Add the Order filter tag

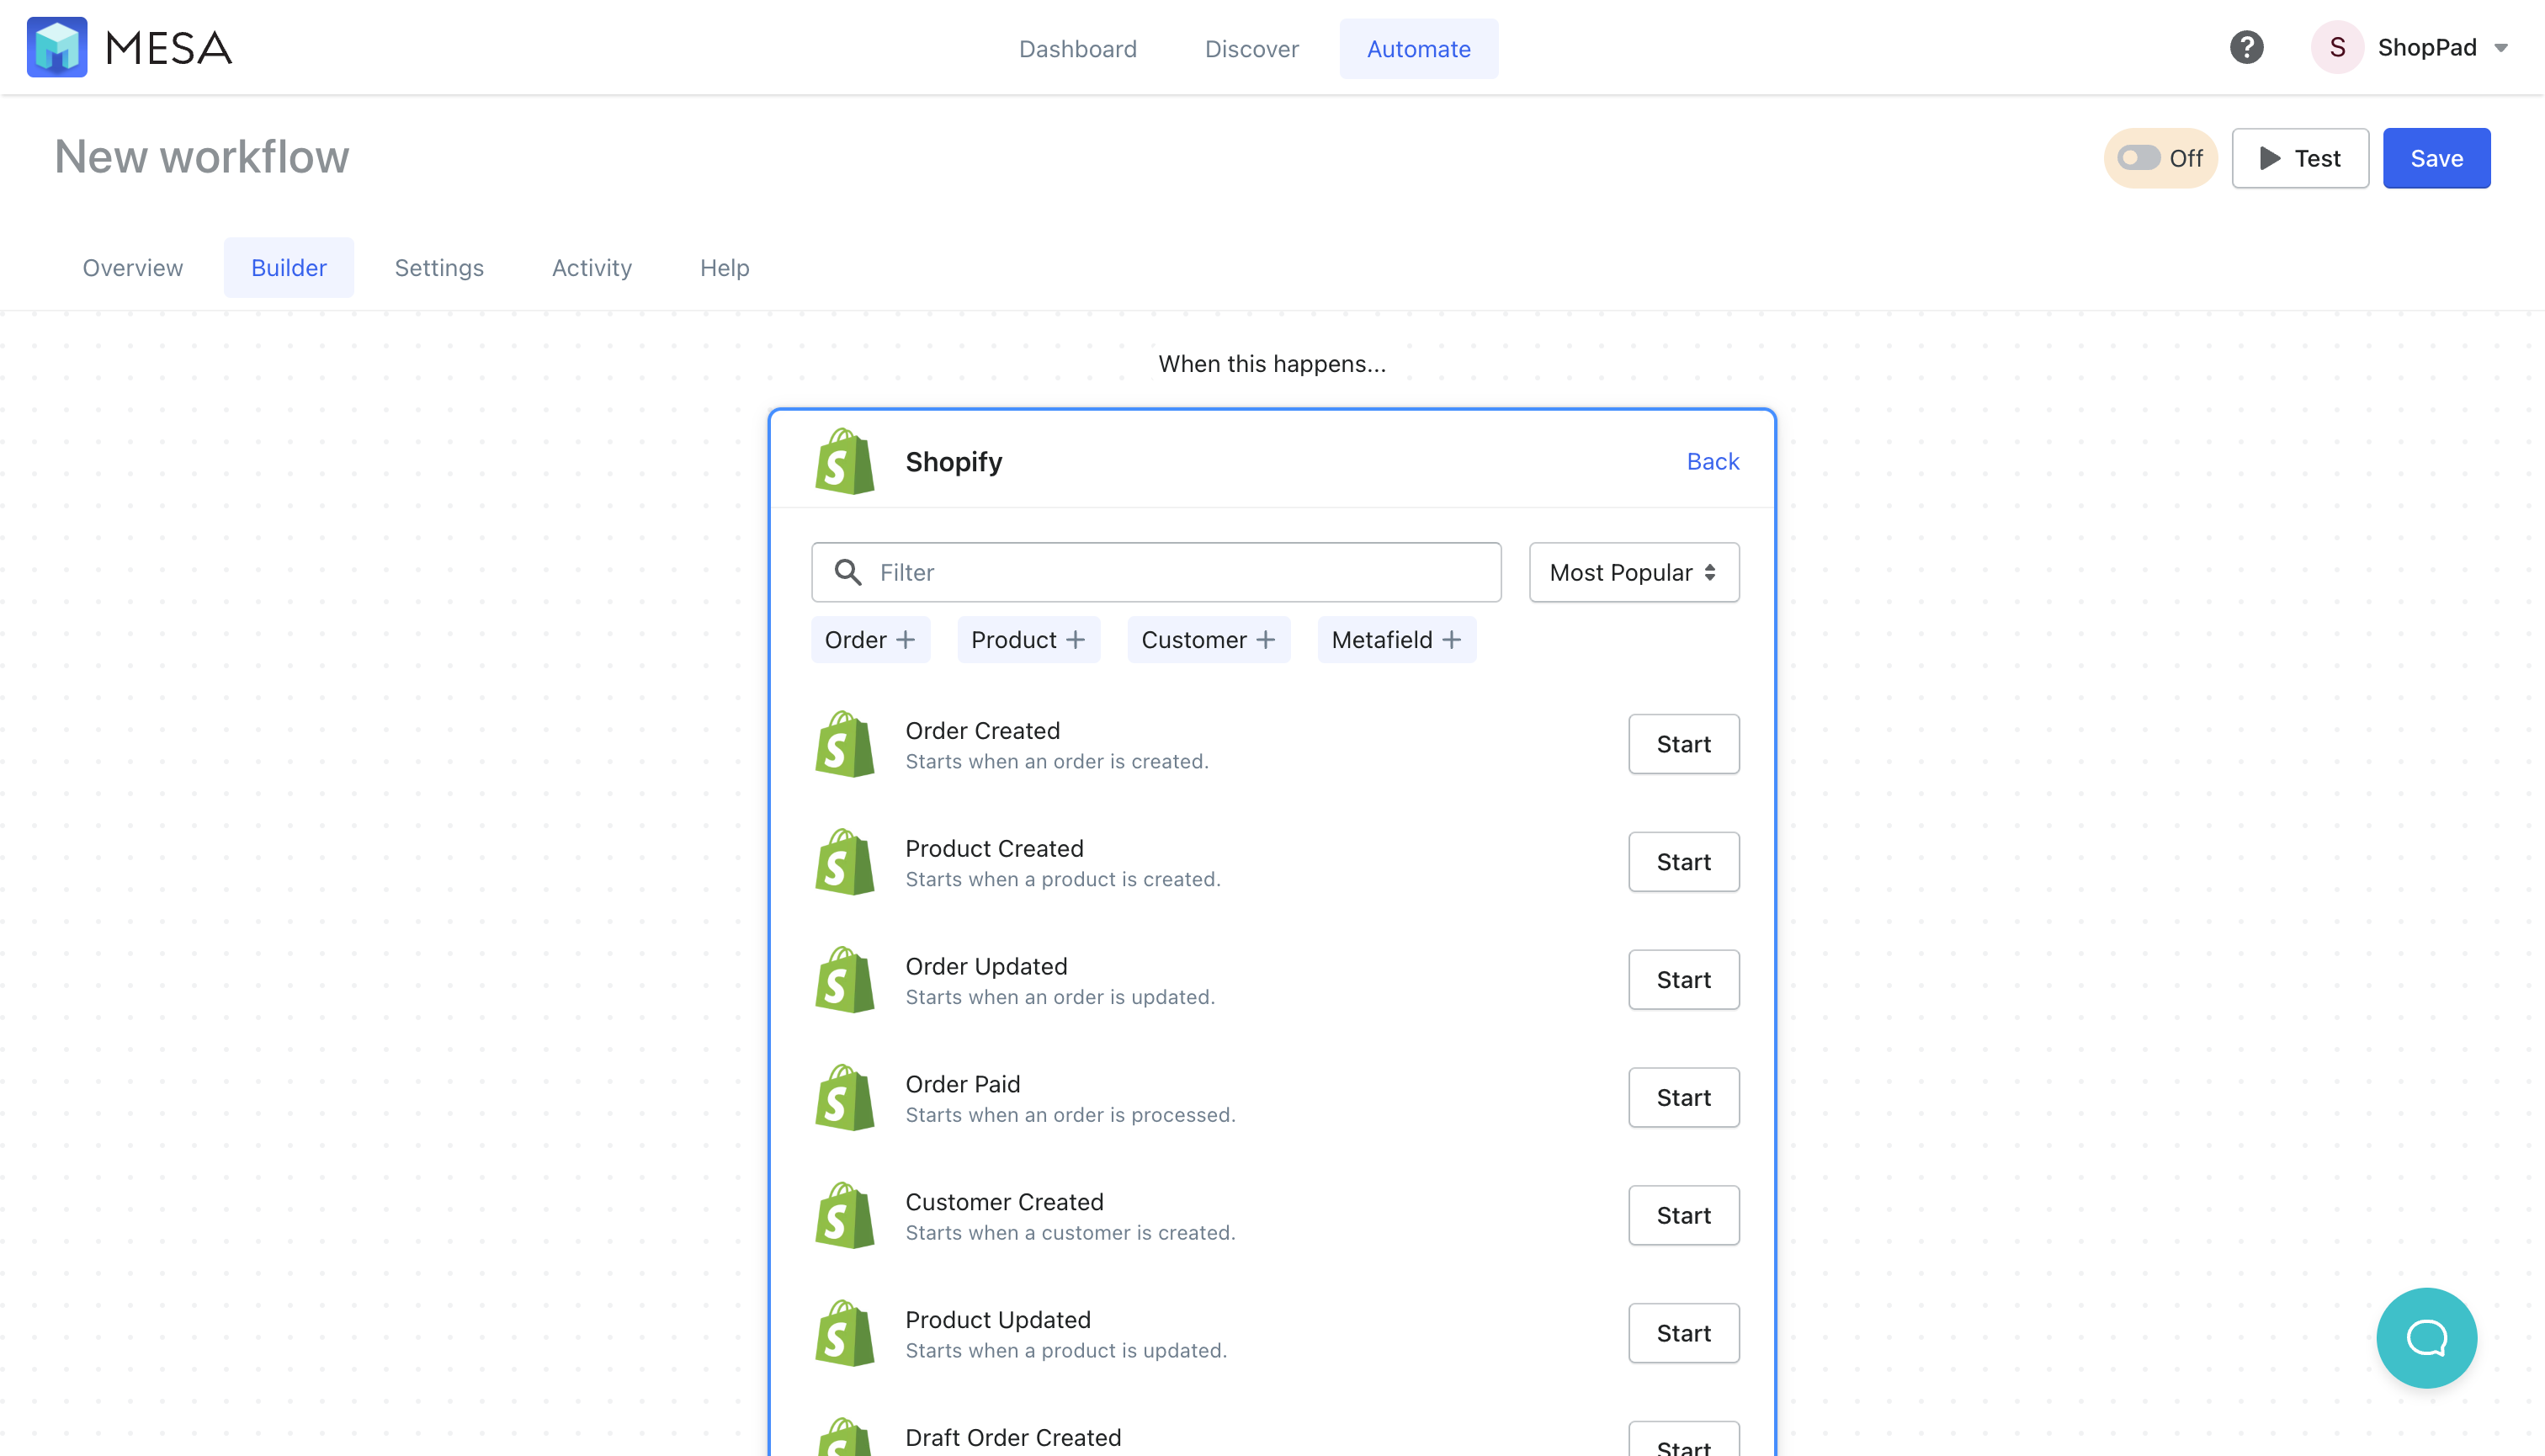(870, 640)
